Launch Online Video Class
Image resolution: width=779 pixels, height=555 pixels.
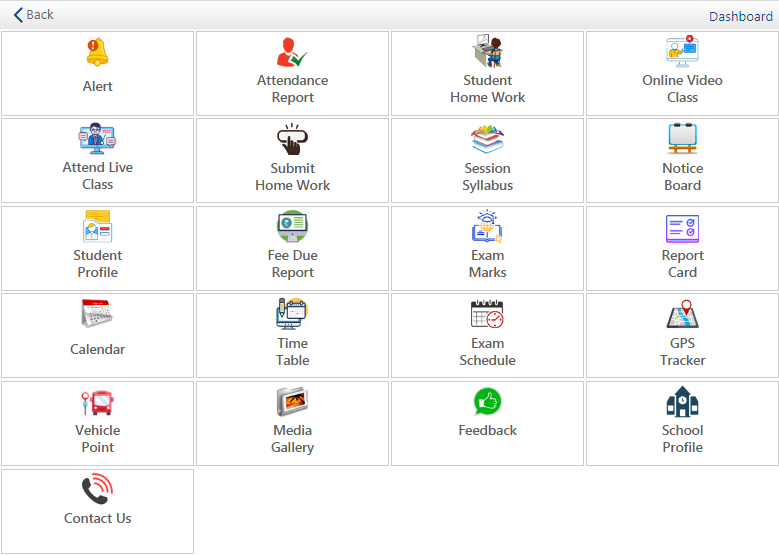point(682,74)
